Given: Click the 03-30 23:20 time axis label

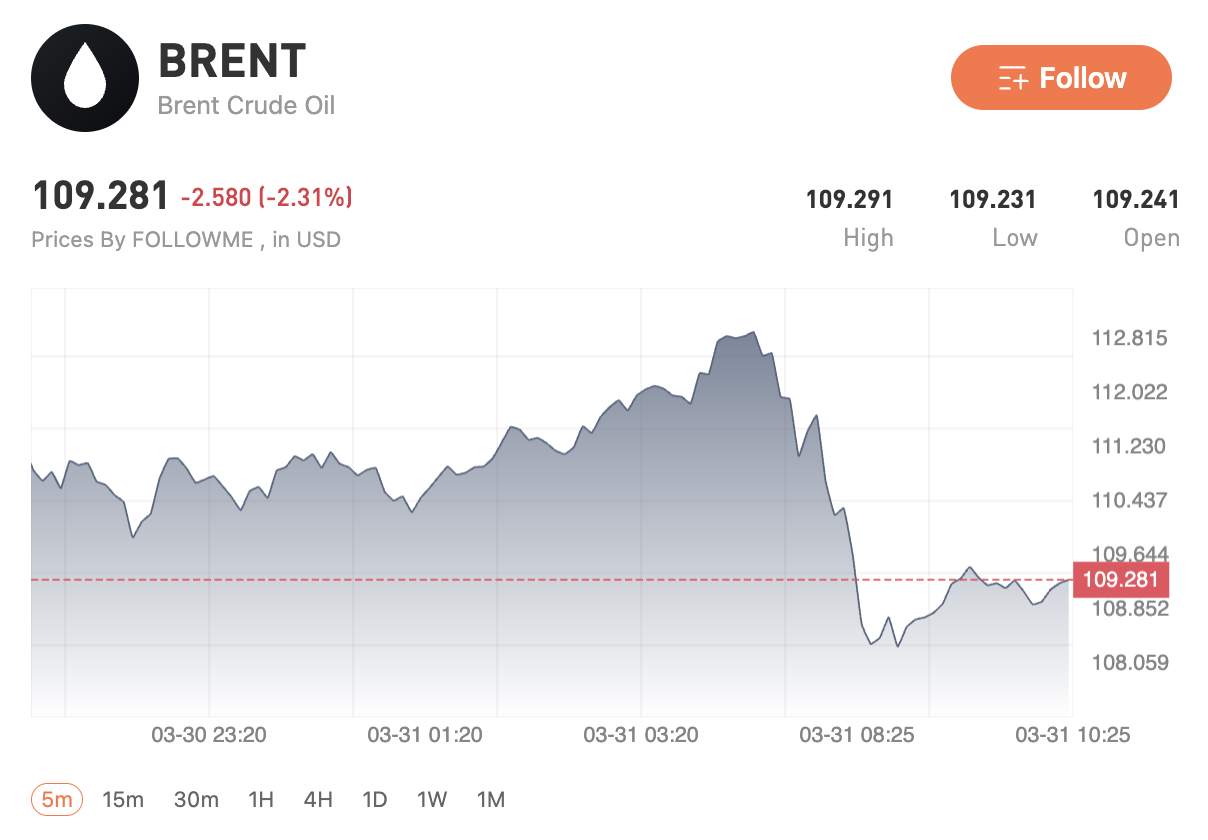Looking at the screenshot, I should click(209, 735).
